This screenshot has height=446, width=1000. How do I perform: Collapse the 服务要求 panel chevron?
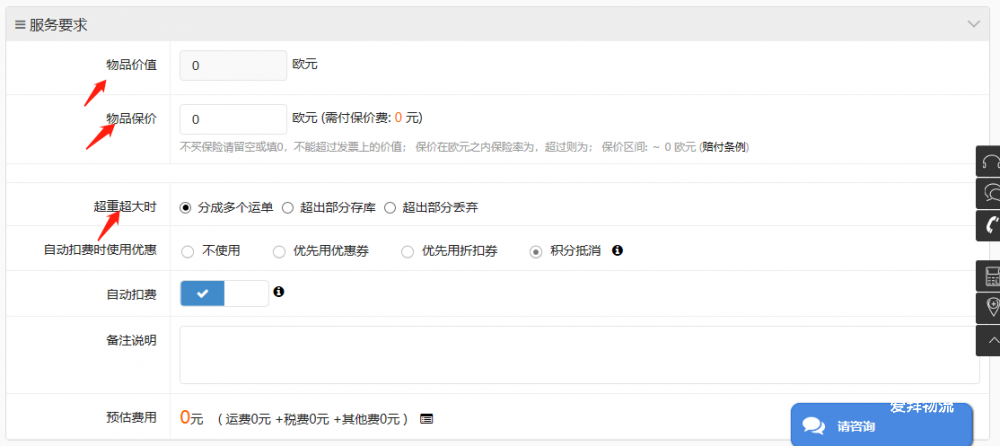[x=973, y=24]
